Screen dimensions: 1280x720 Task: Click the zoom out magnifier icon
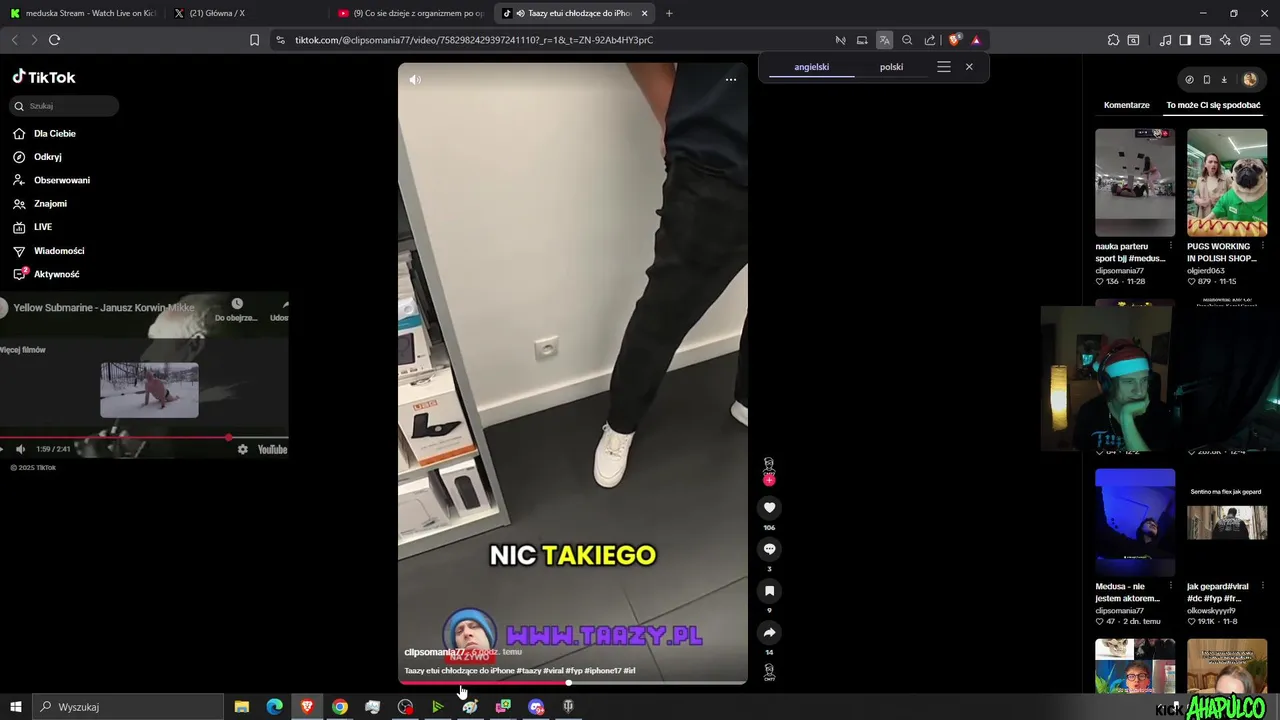point(907,40)
